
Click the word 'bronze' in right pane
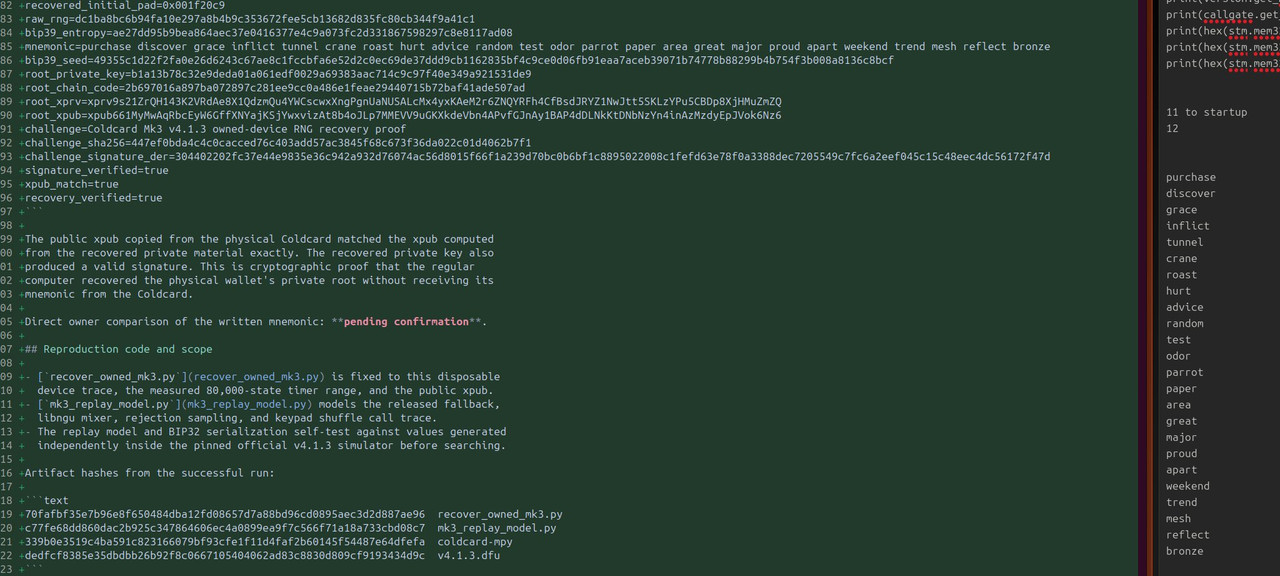1185,551
